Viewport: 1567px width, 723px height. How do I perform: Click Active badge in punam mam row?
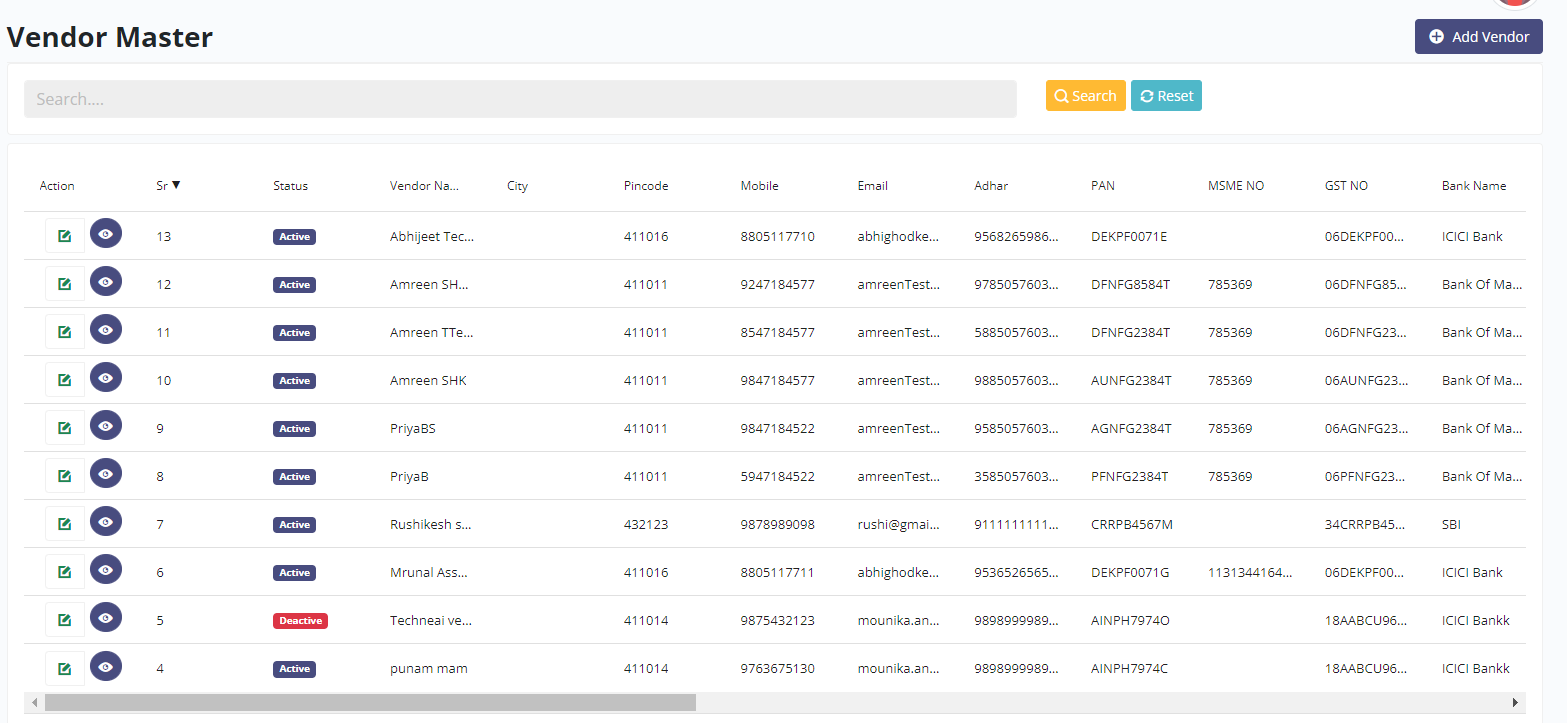[x=294, y=669]
